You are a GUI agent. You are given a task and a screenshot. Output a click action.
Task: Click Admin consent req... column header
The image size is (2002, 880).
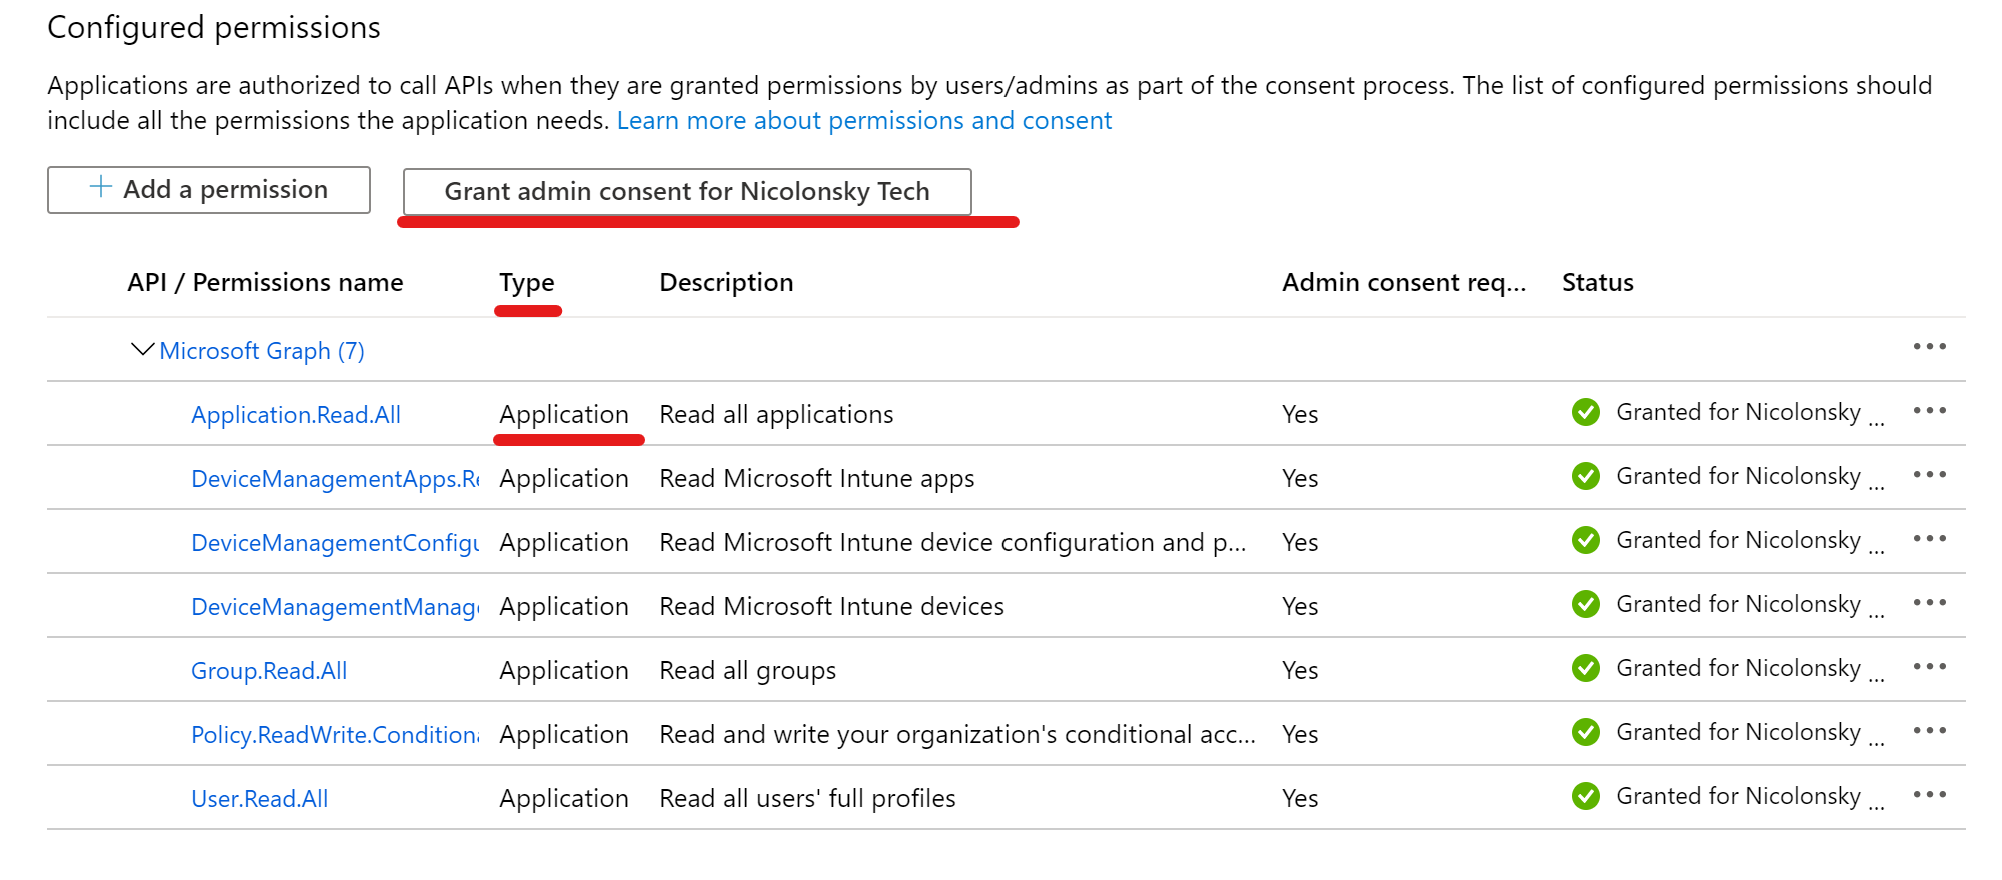pyautogui.click(x=1404, y=283)
